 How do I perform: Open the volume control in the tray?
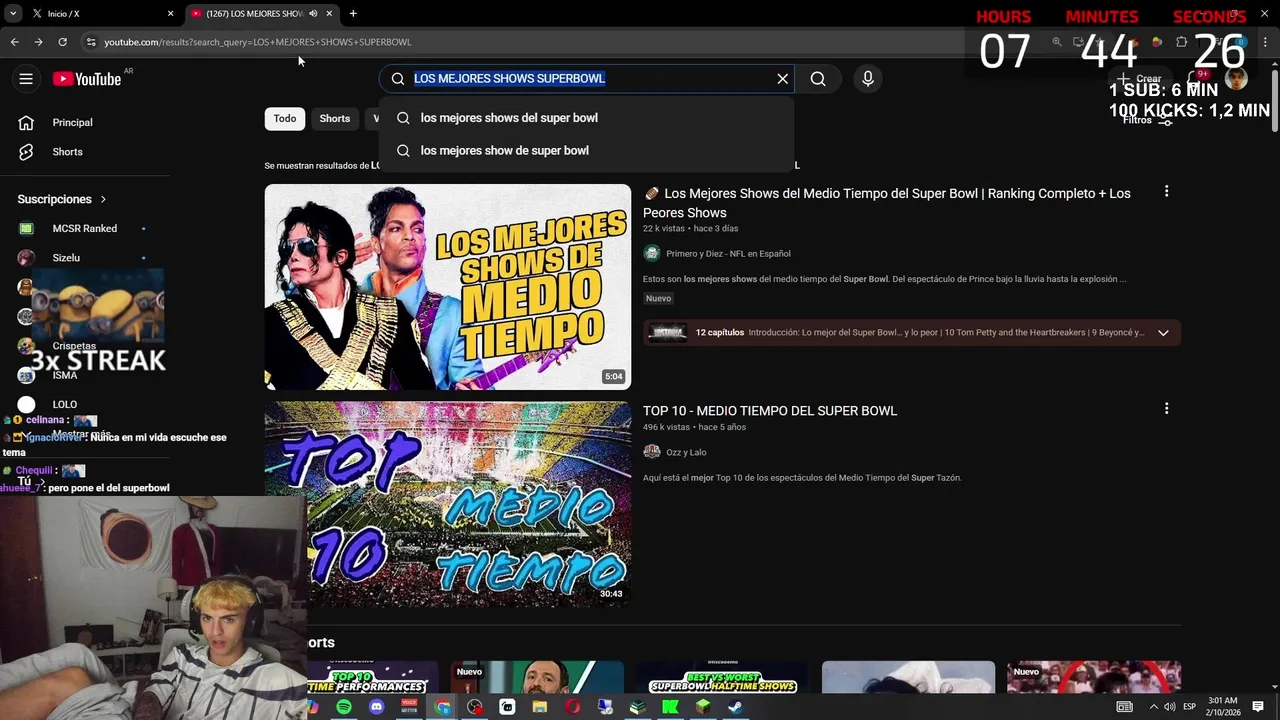tap(1169, 707)
